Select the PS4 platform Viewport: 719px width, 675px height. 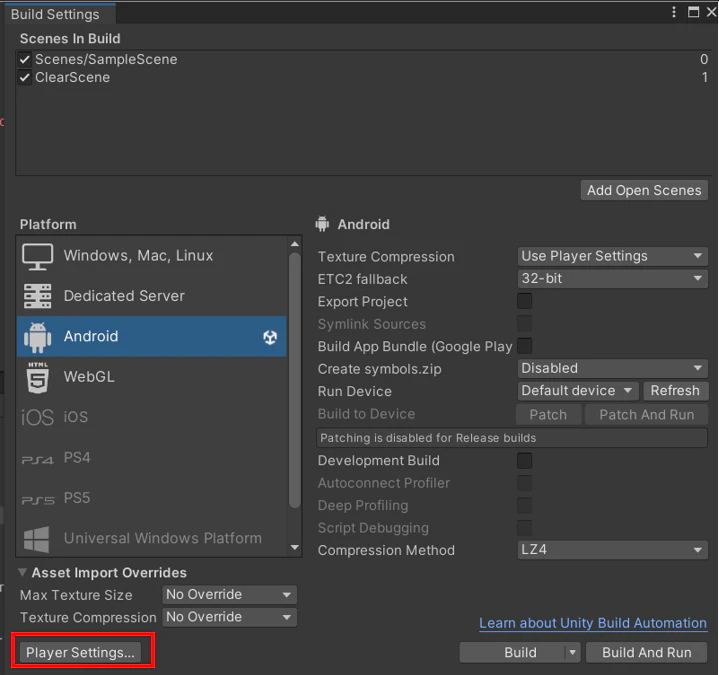(x=151, y=458)
